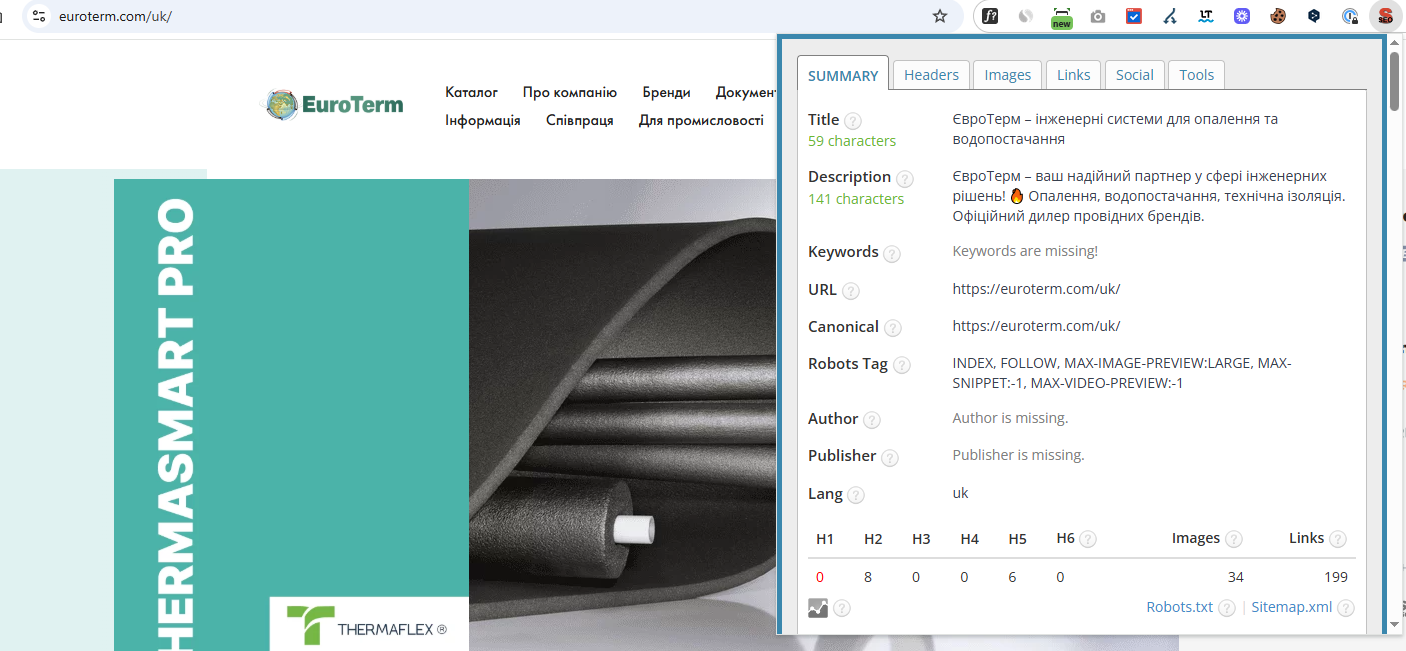Open the red checkmark calendar extension
This screenshot has width=1406, height=651.
click(1134, 16)
